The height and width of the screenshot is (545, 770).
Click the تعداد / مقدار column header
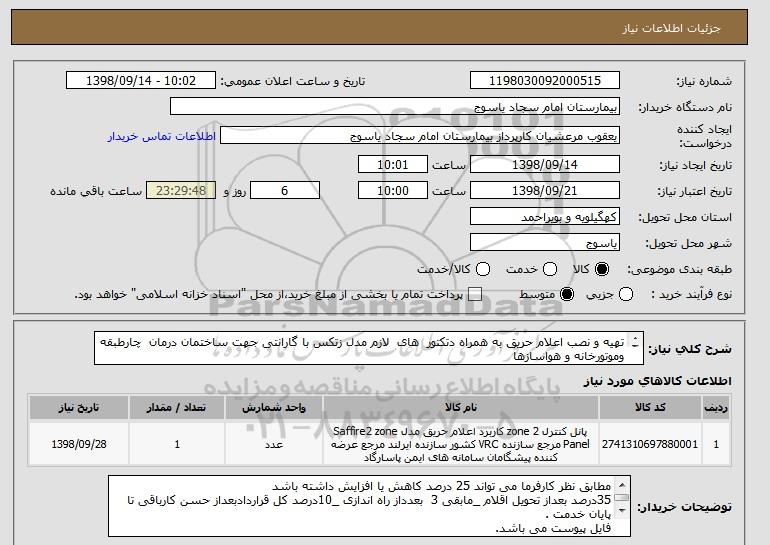tap(177, 408)
